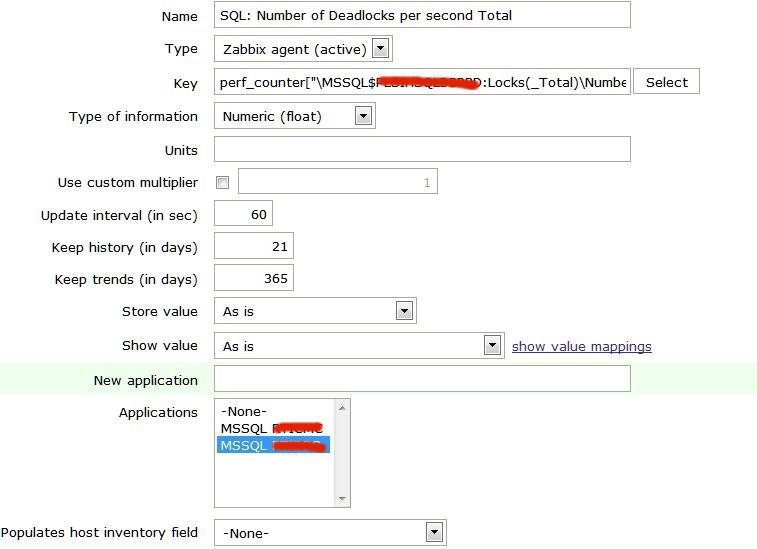
Task: Click the Name input field
Action: click(x=422, y=15)
